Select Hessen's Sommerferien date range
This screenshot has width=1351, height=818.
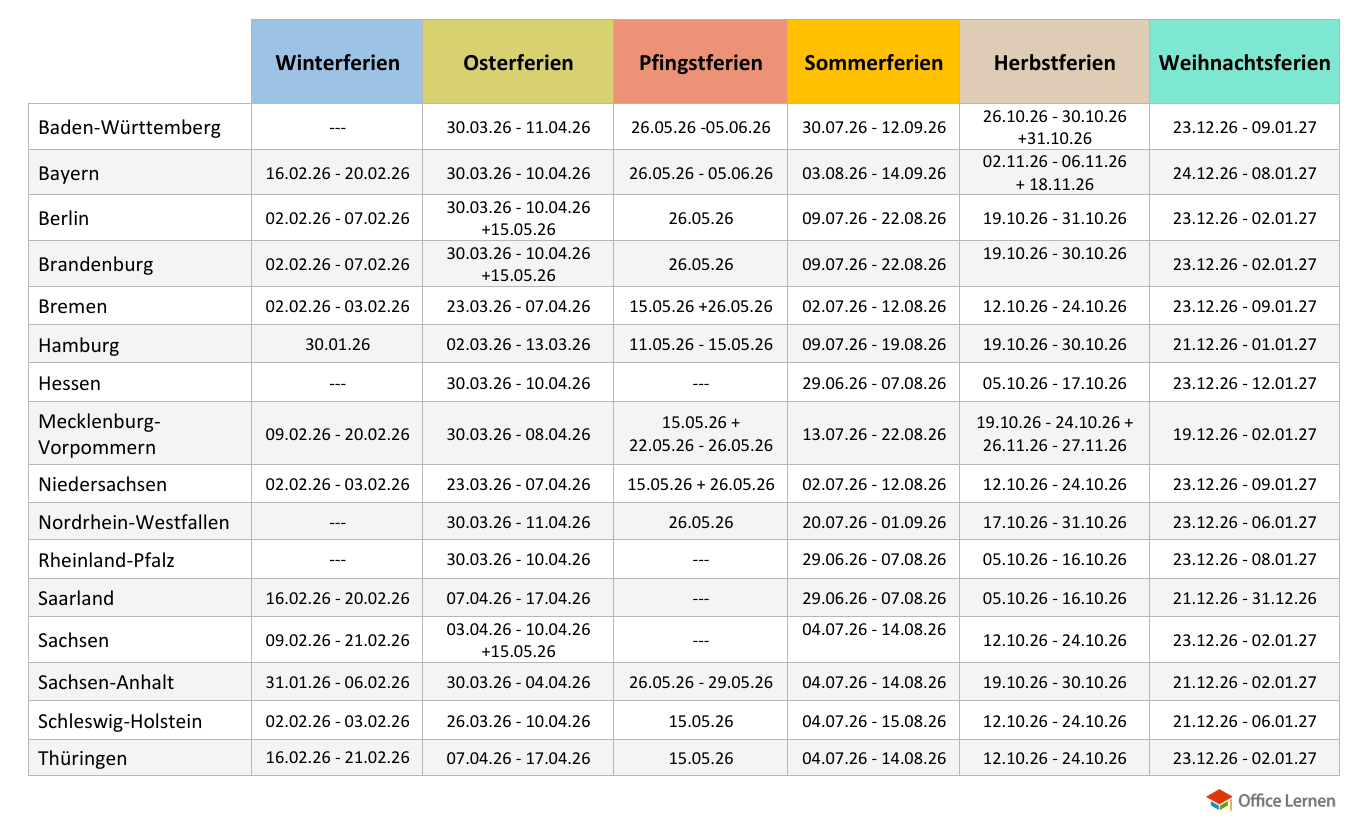pyautogui.click(x=873, y=383)
